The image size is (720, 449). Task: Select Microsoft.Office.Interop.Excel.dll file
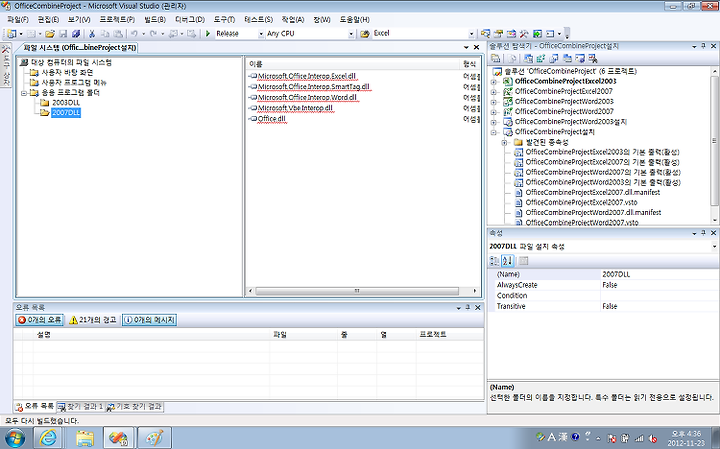(307, 76)
